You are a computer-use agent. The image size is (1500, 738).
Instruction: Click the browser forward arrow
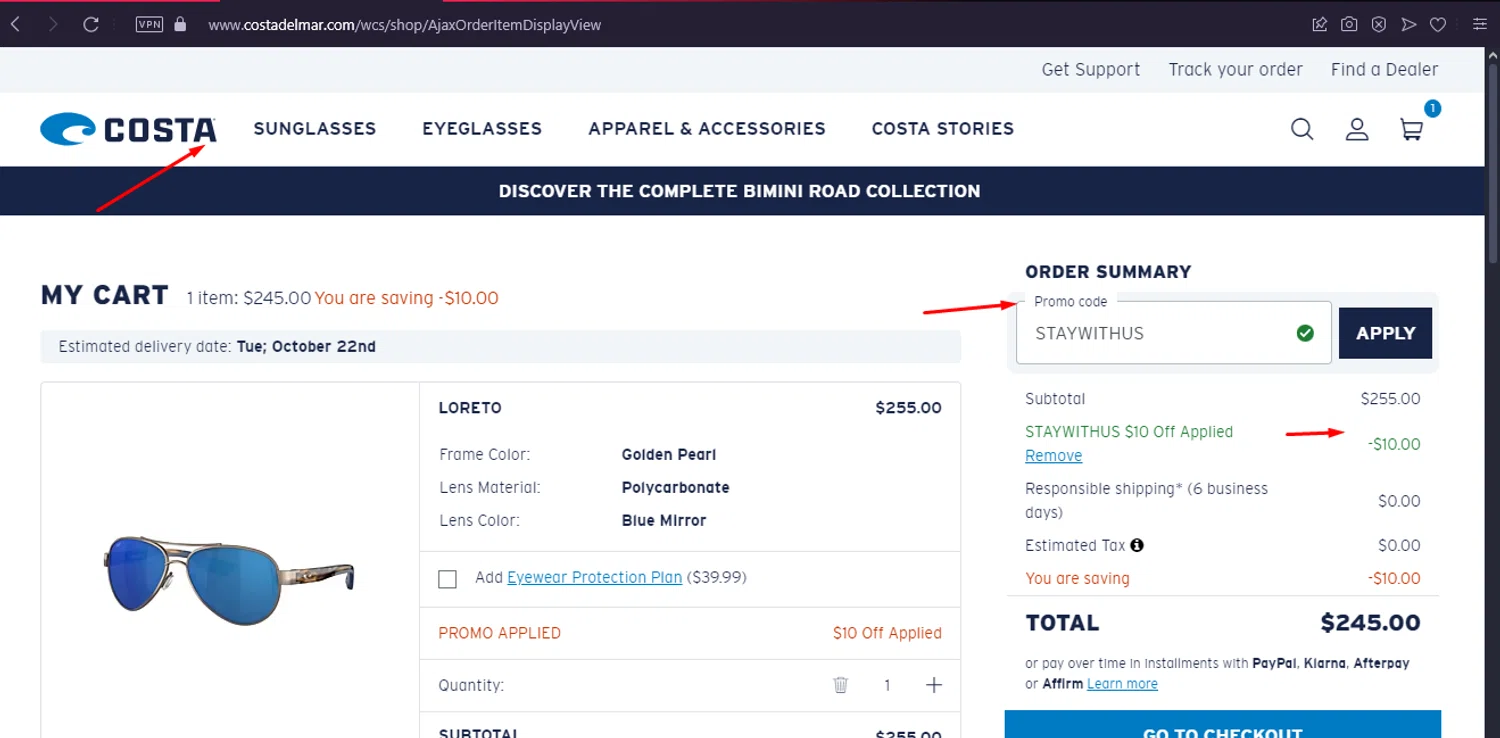53,24
